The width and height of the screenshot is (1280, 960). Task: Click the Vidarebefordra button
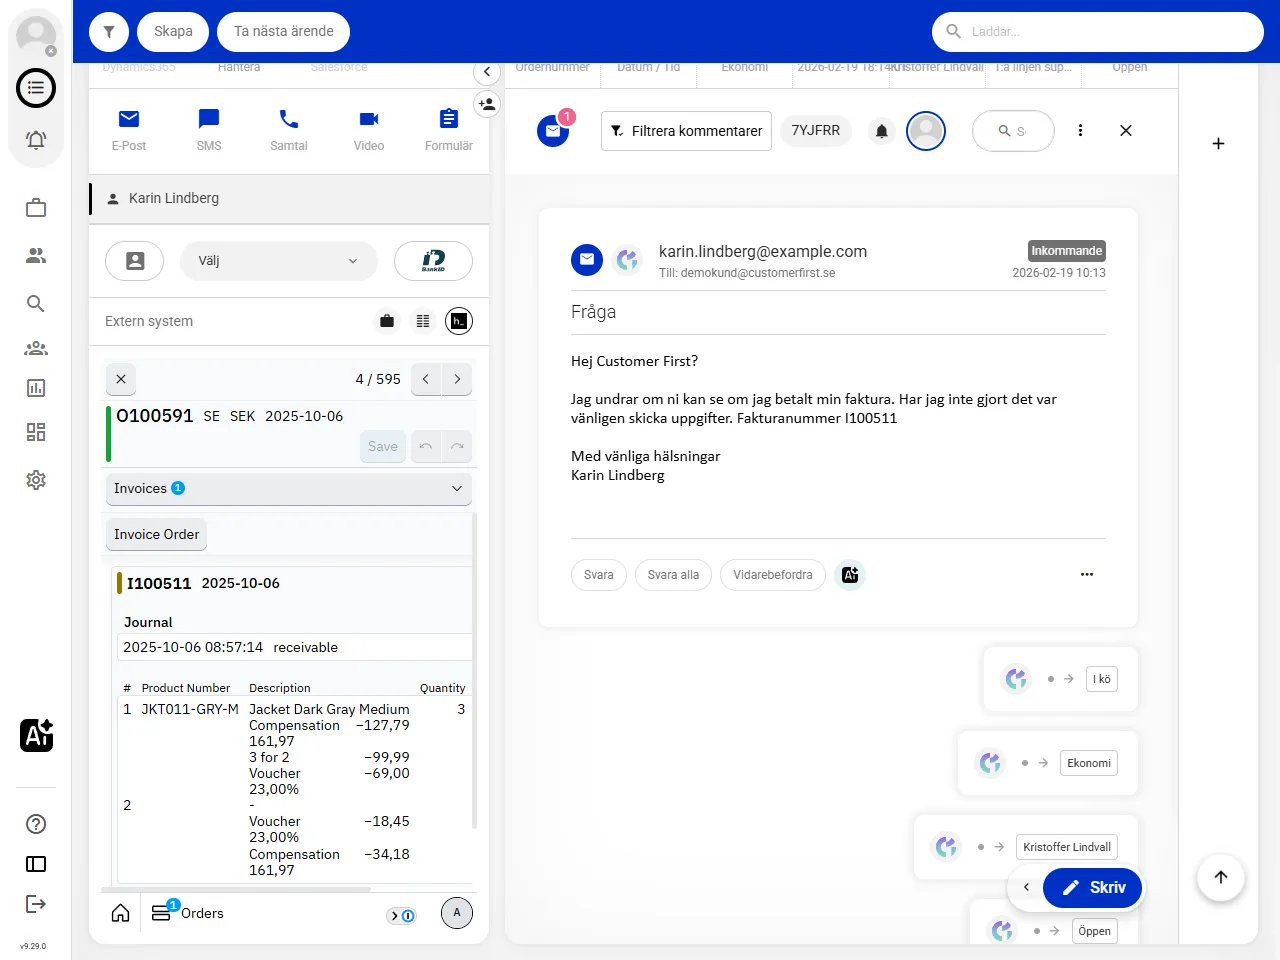772,575
